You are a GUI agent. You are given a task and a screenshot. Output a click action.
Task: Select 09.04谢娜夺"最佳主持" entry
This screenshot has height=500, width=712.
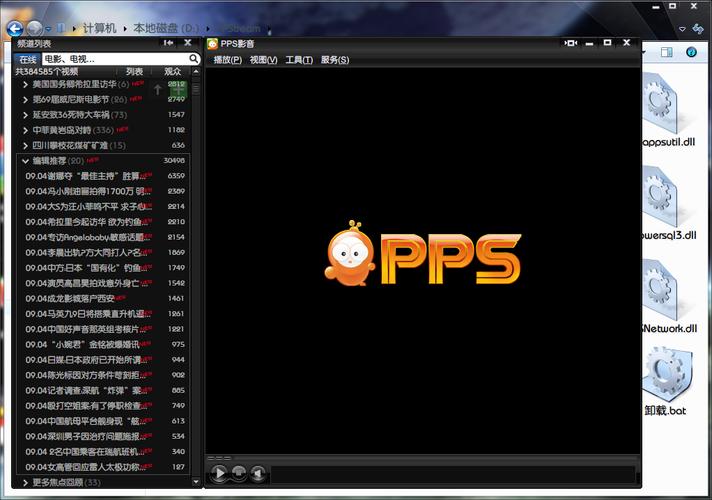pyautogui.click(x=104, y=176)
